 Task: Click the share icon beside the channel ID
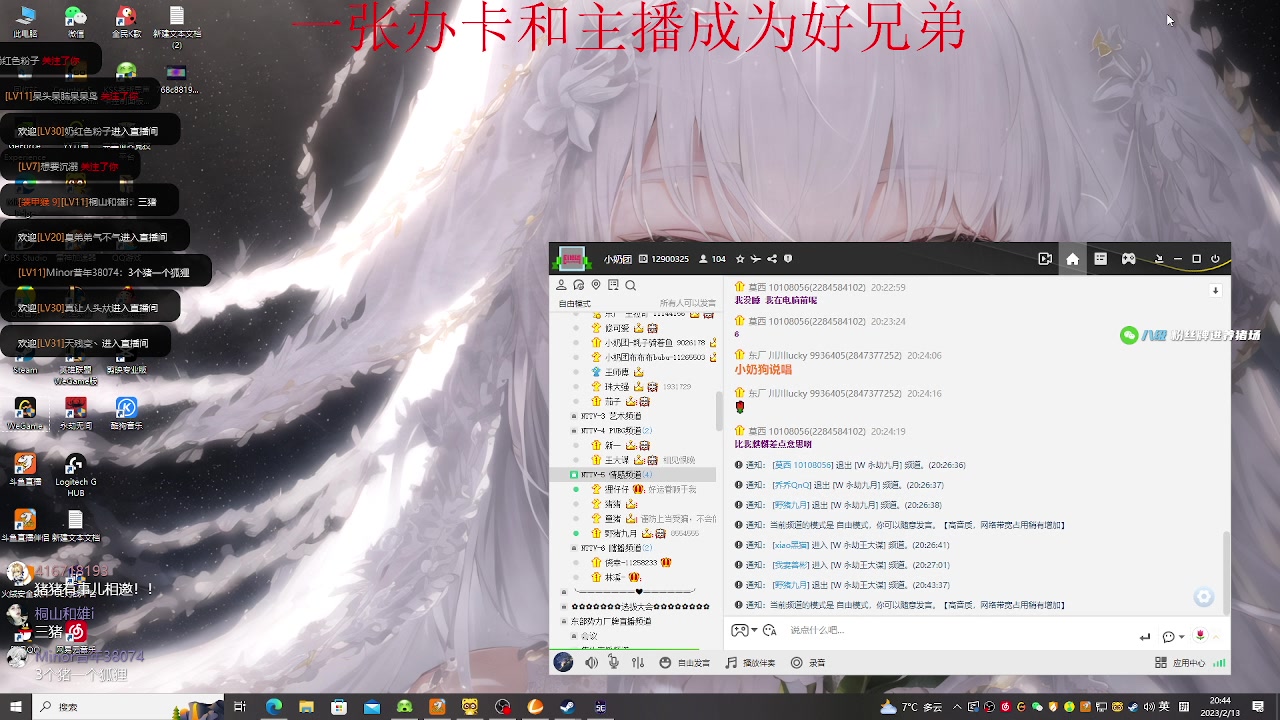point(772,258)
